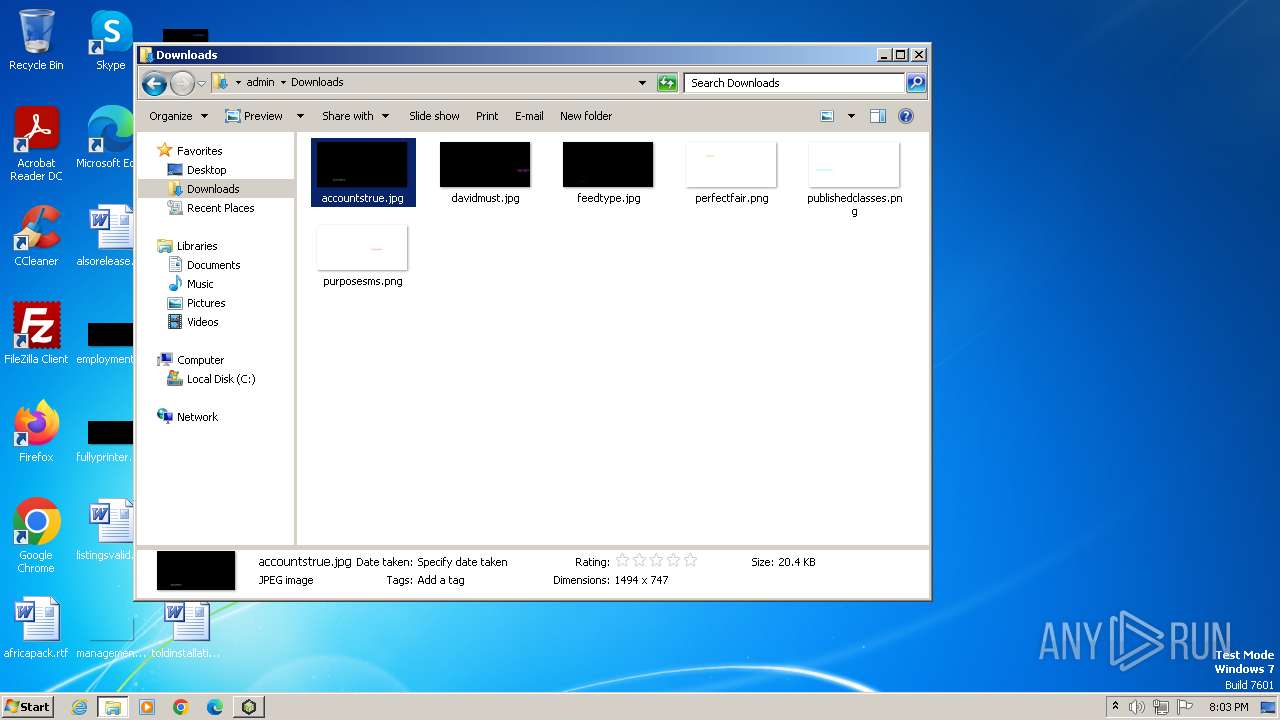Open the view options dropdown arrow
Screen dimensions: 1280x720
pos(851,116)
